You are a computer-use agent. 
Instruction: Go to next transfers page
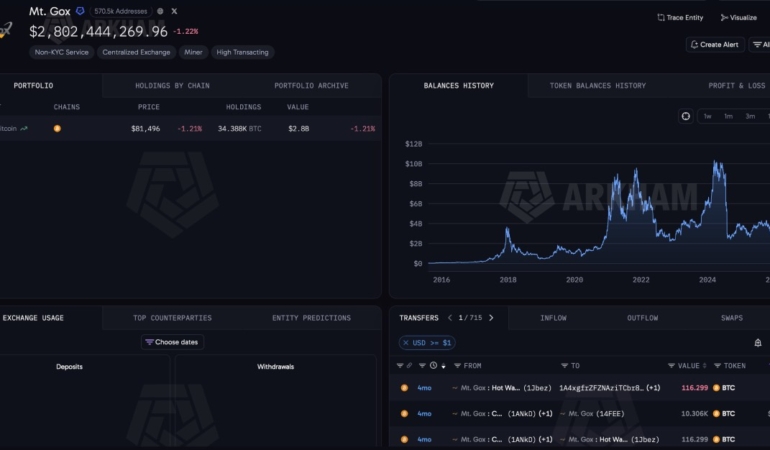click(491, 318)
